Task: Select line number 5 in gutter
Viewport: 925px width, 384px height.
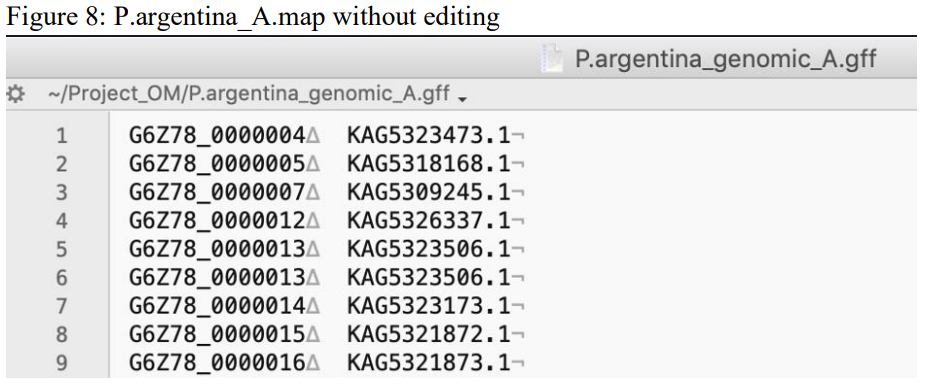Action: [x=62, y=250]
